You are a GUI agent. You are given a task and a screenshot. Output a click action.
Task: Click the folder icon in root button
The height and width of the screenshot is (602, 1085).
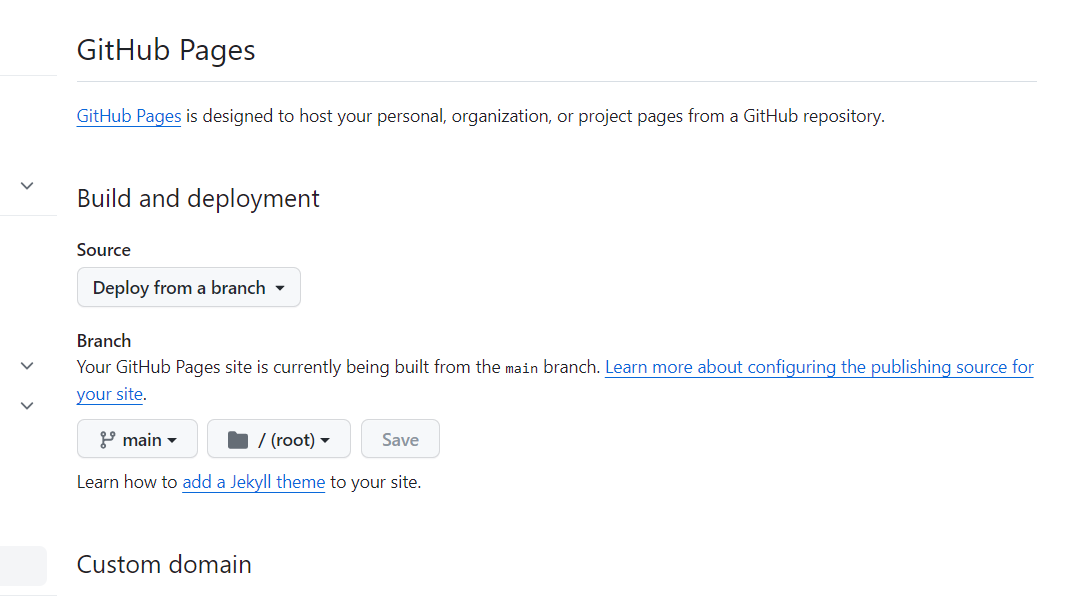[238, 439]
